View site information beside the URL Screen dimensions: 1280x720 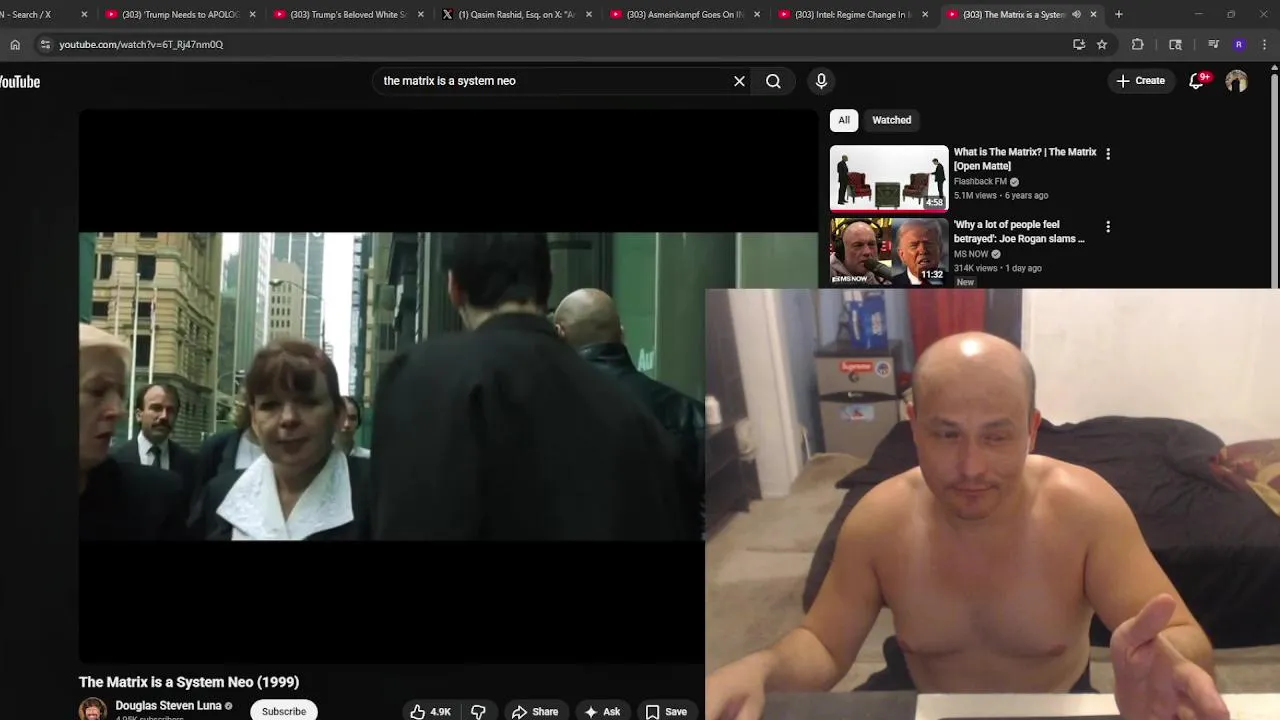44,44
